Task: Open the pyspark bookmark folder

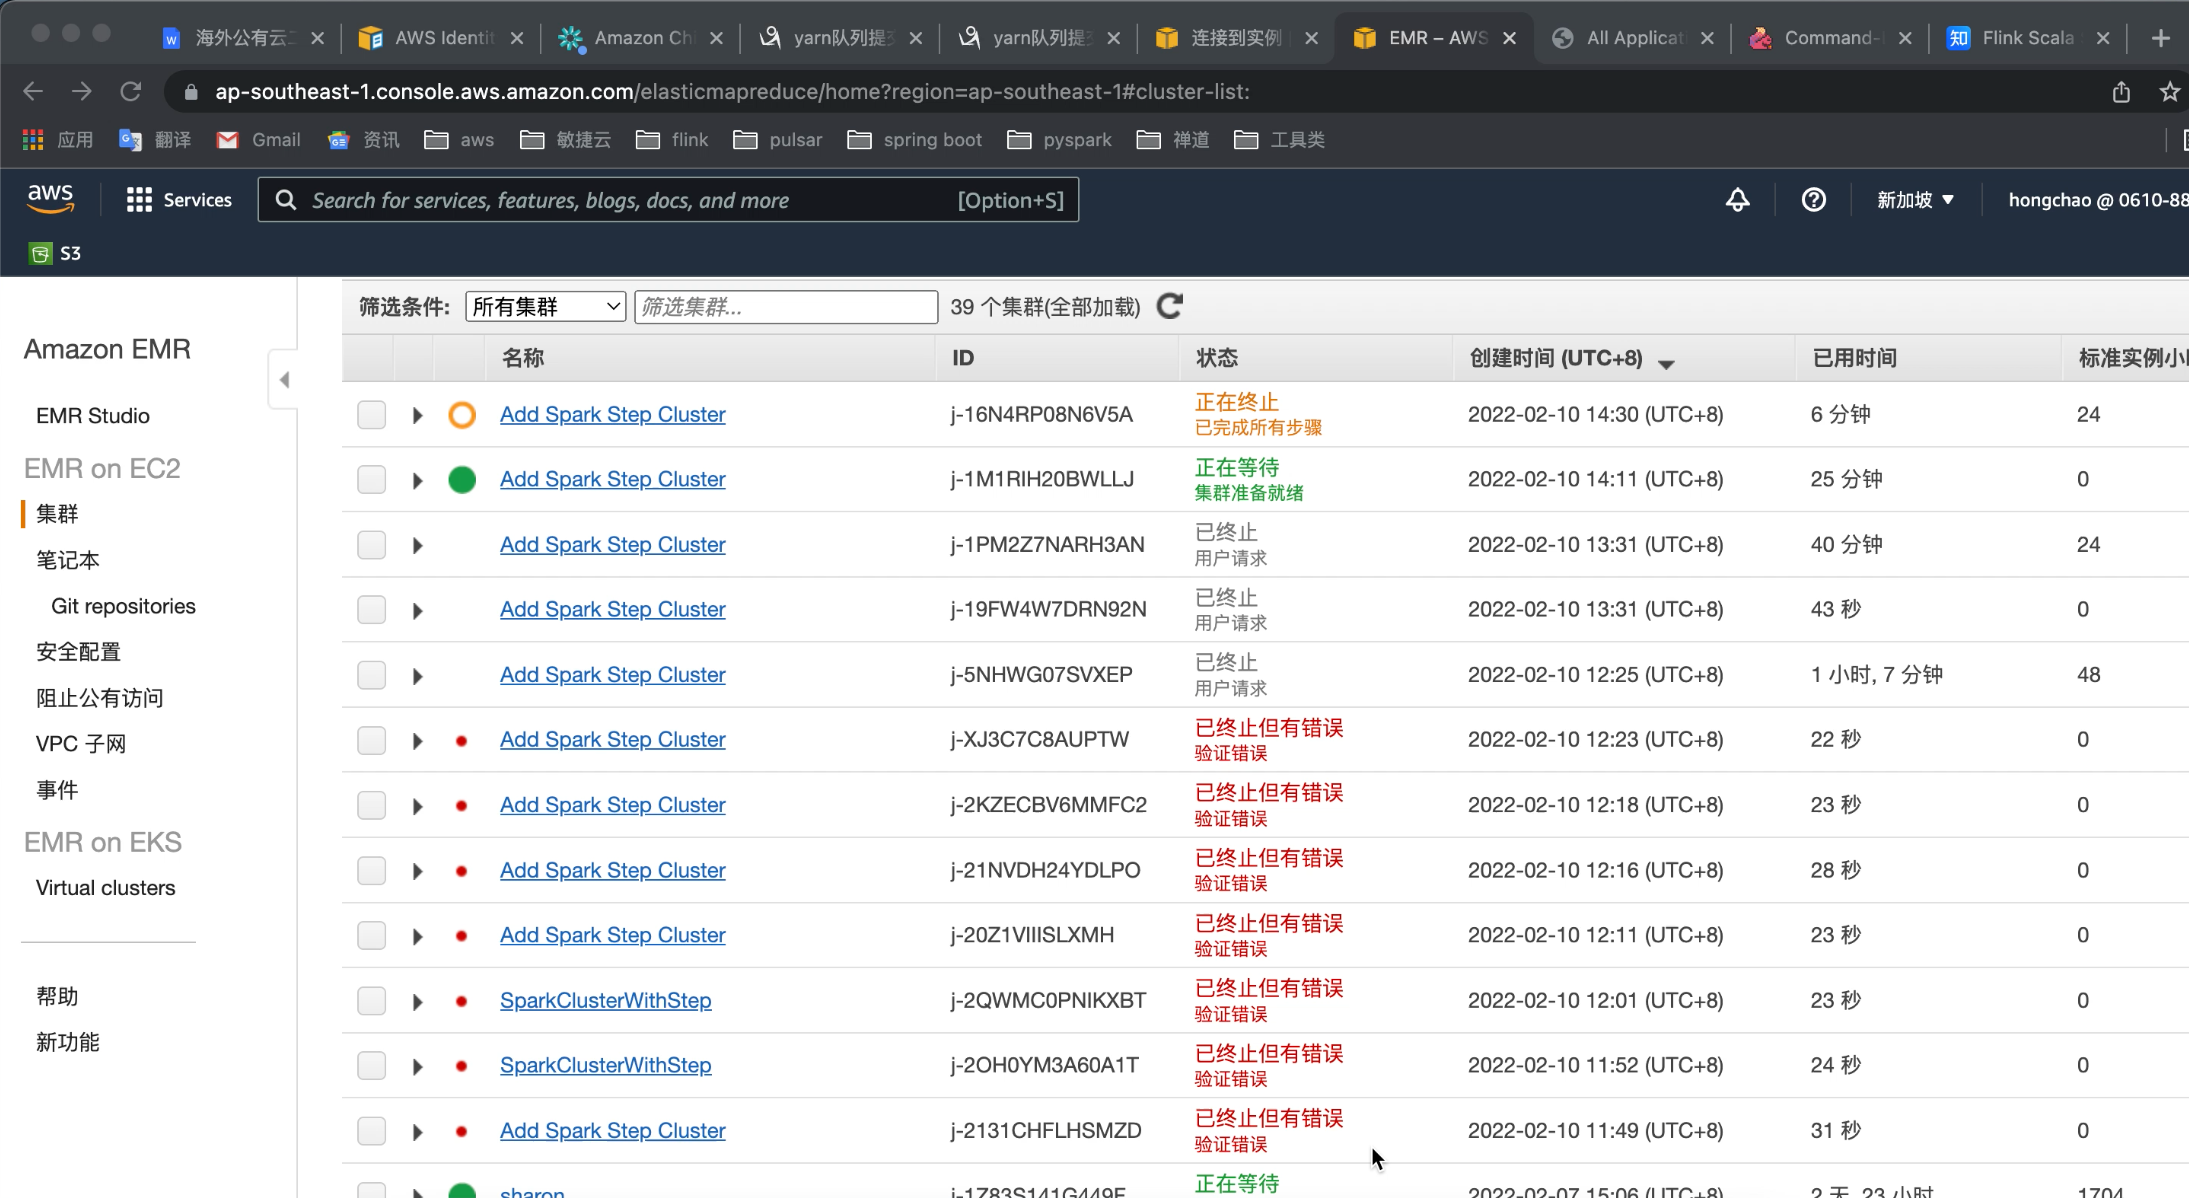Action: click(x=1060, y=140)
